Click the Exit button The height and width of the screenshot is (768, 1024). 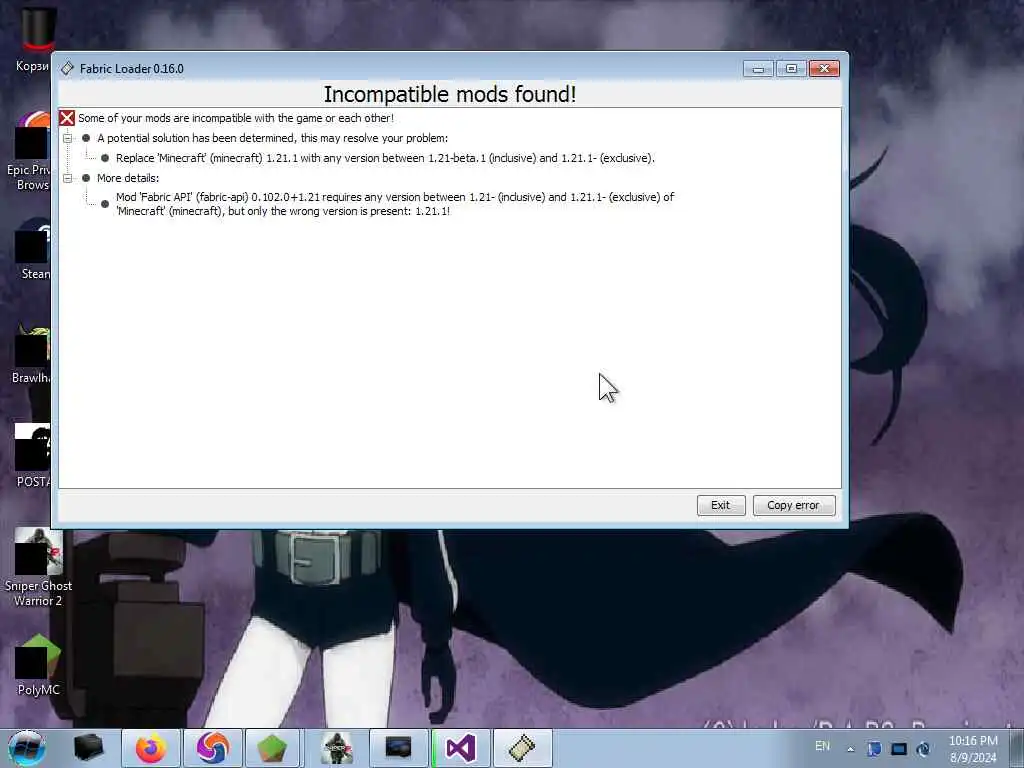720,505
